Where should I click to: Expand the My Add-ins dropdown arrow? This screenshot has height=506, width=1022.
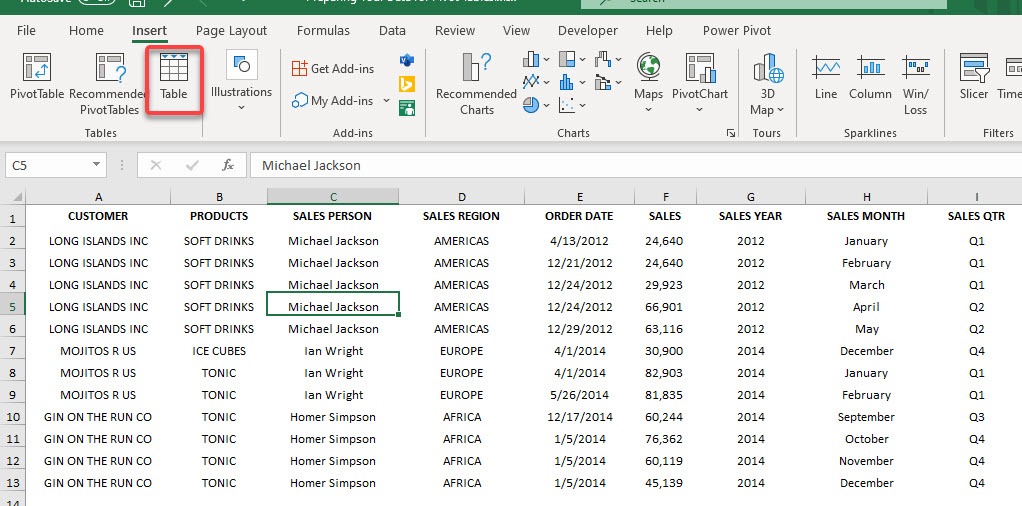(x=386, y=100)
